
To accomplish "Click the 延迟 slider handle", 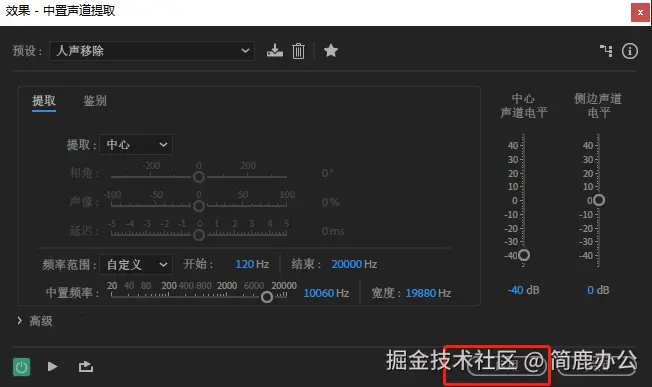I will point(199,235).
